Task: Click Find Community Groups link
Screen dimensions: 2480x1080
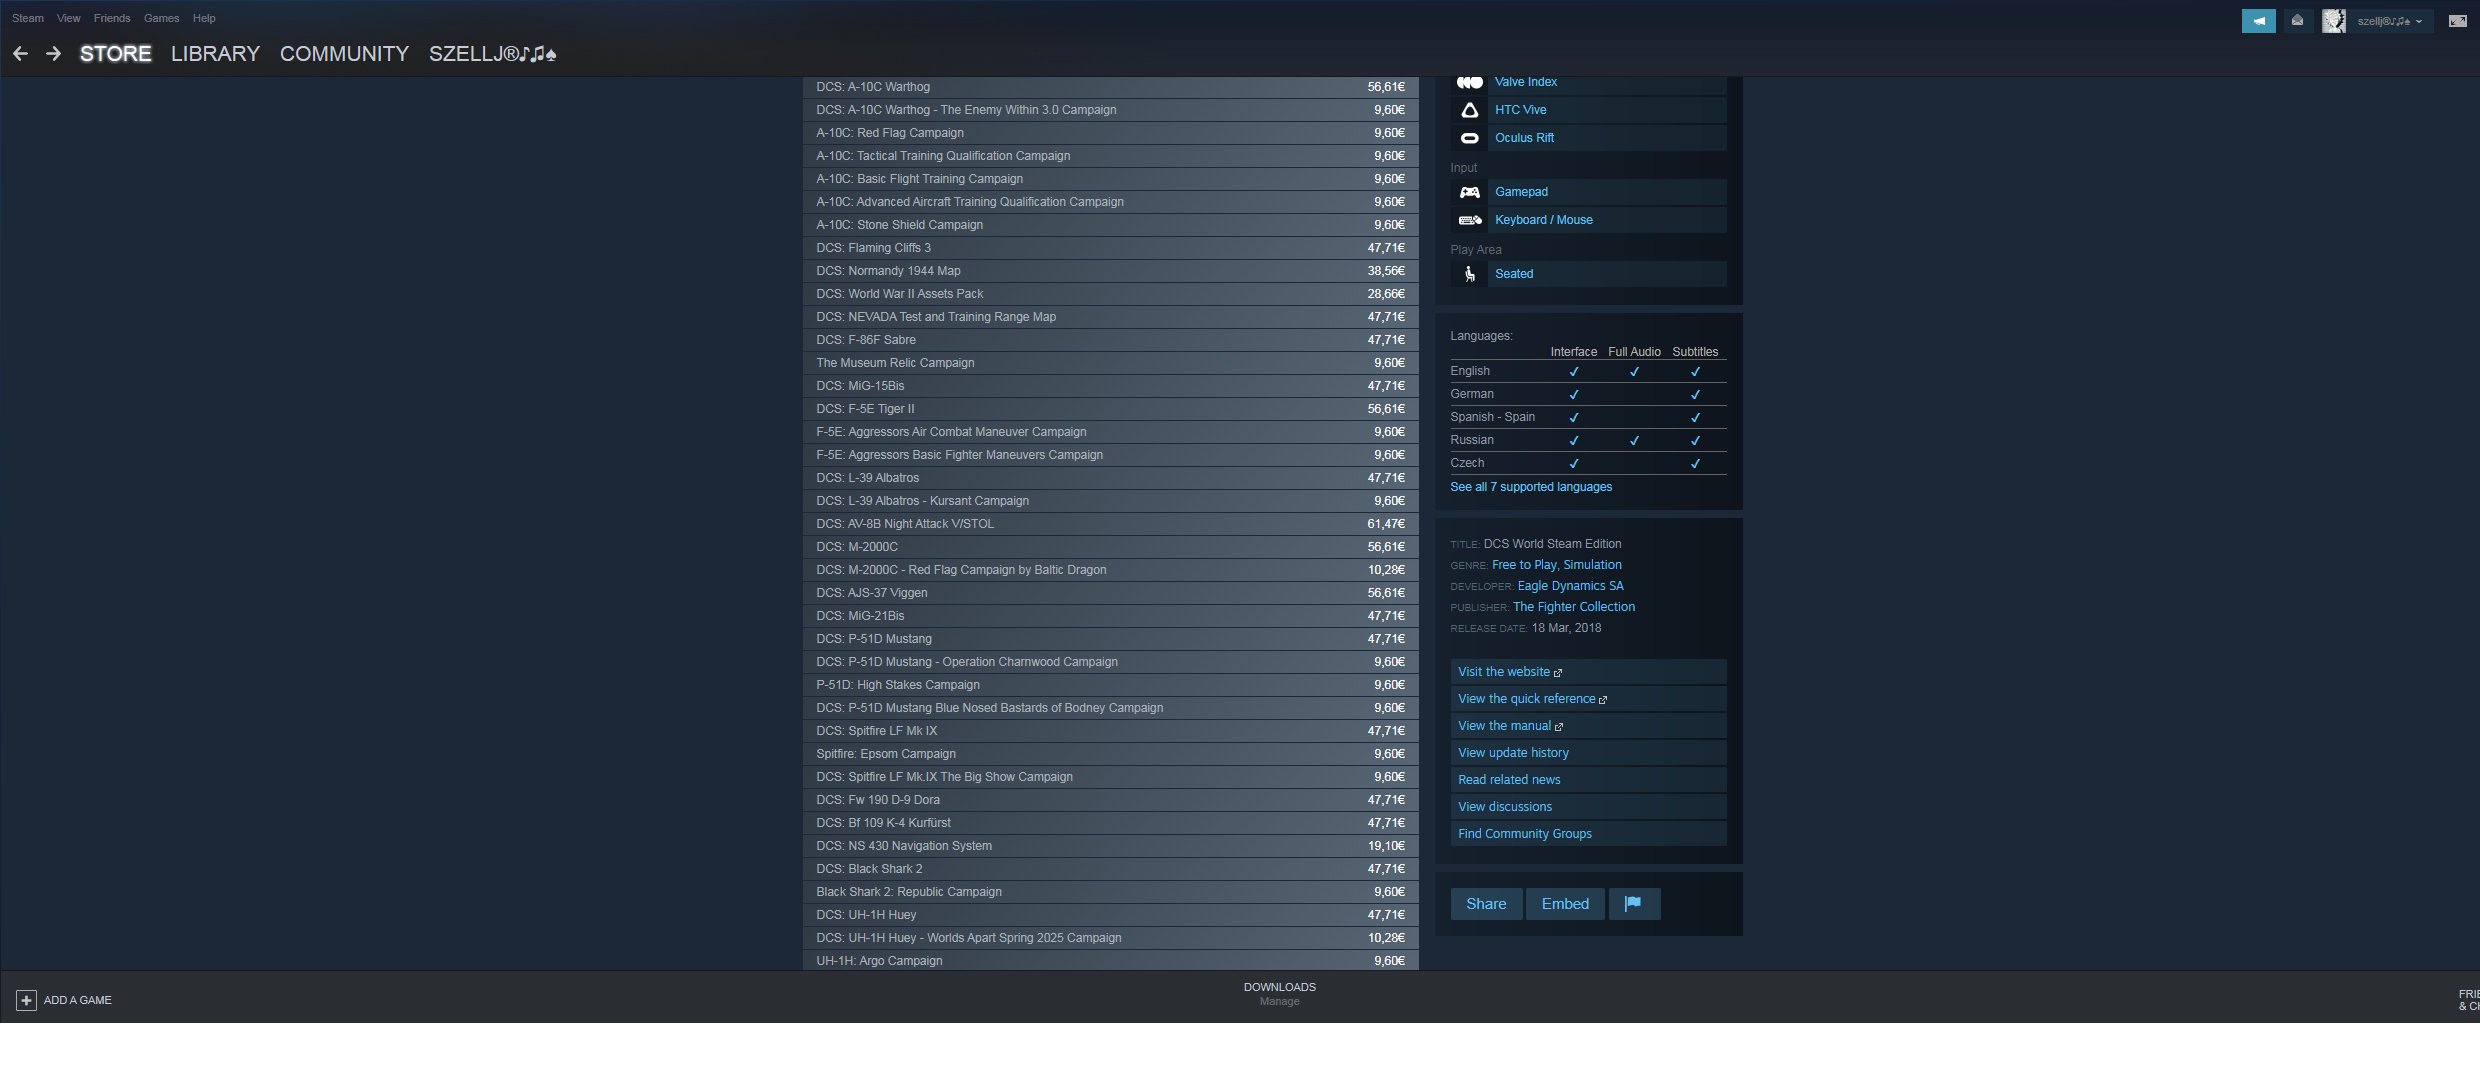Action: (1588, 834)
